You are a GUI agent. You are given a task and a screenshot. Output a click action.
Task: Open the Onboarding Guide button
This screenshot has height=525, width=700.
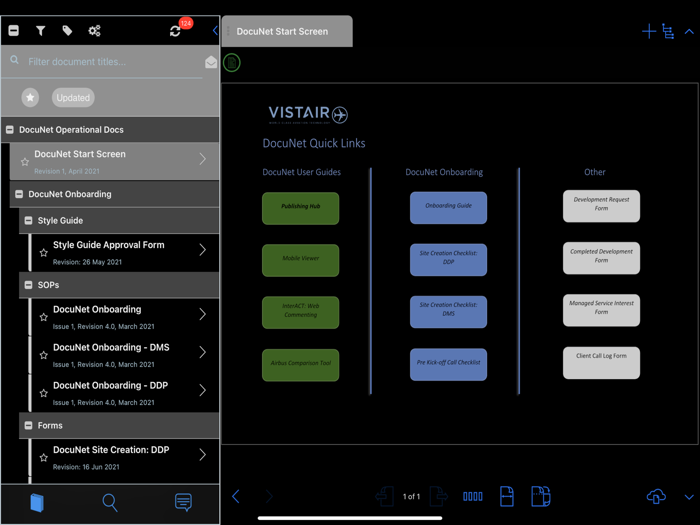(x=448, y=208)
